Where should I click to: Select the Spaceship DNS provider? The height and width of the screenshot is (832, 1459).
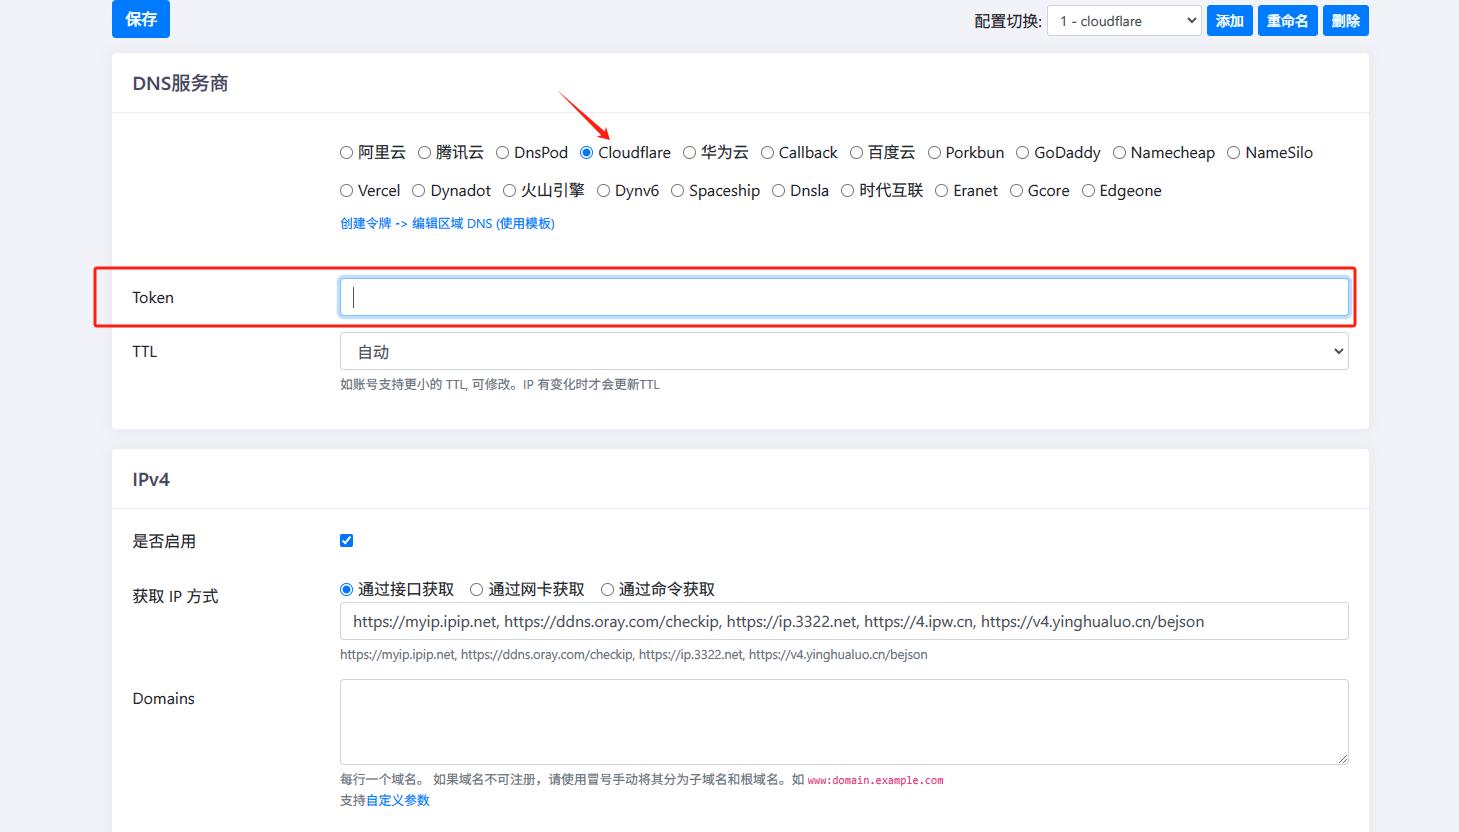coord(678,190)
